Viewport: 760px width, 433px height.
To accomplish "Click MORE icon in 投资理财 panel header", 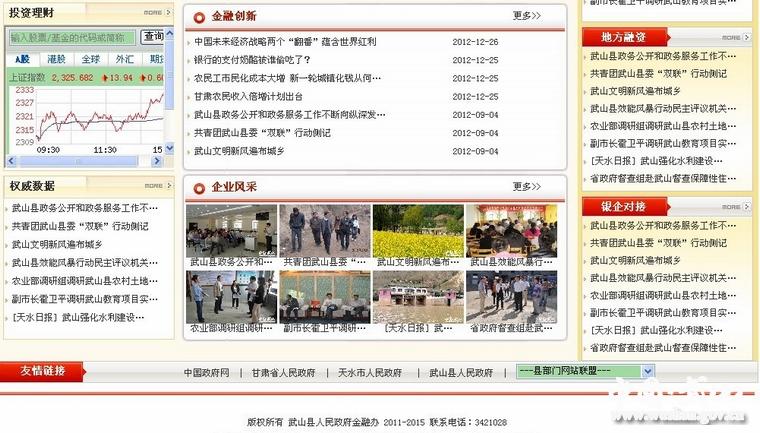I will click(x=152, y=13).
